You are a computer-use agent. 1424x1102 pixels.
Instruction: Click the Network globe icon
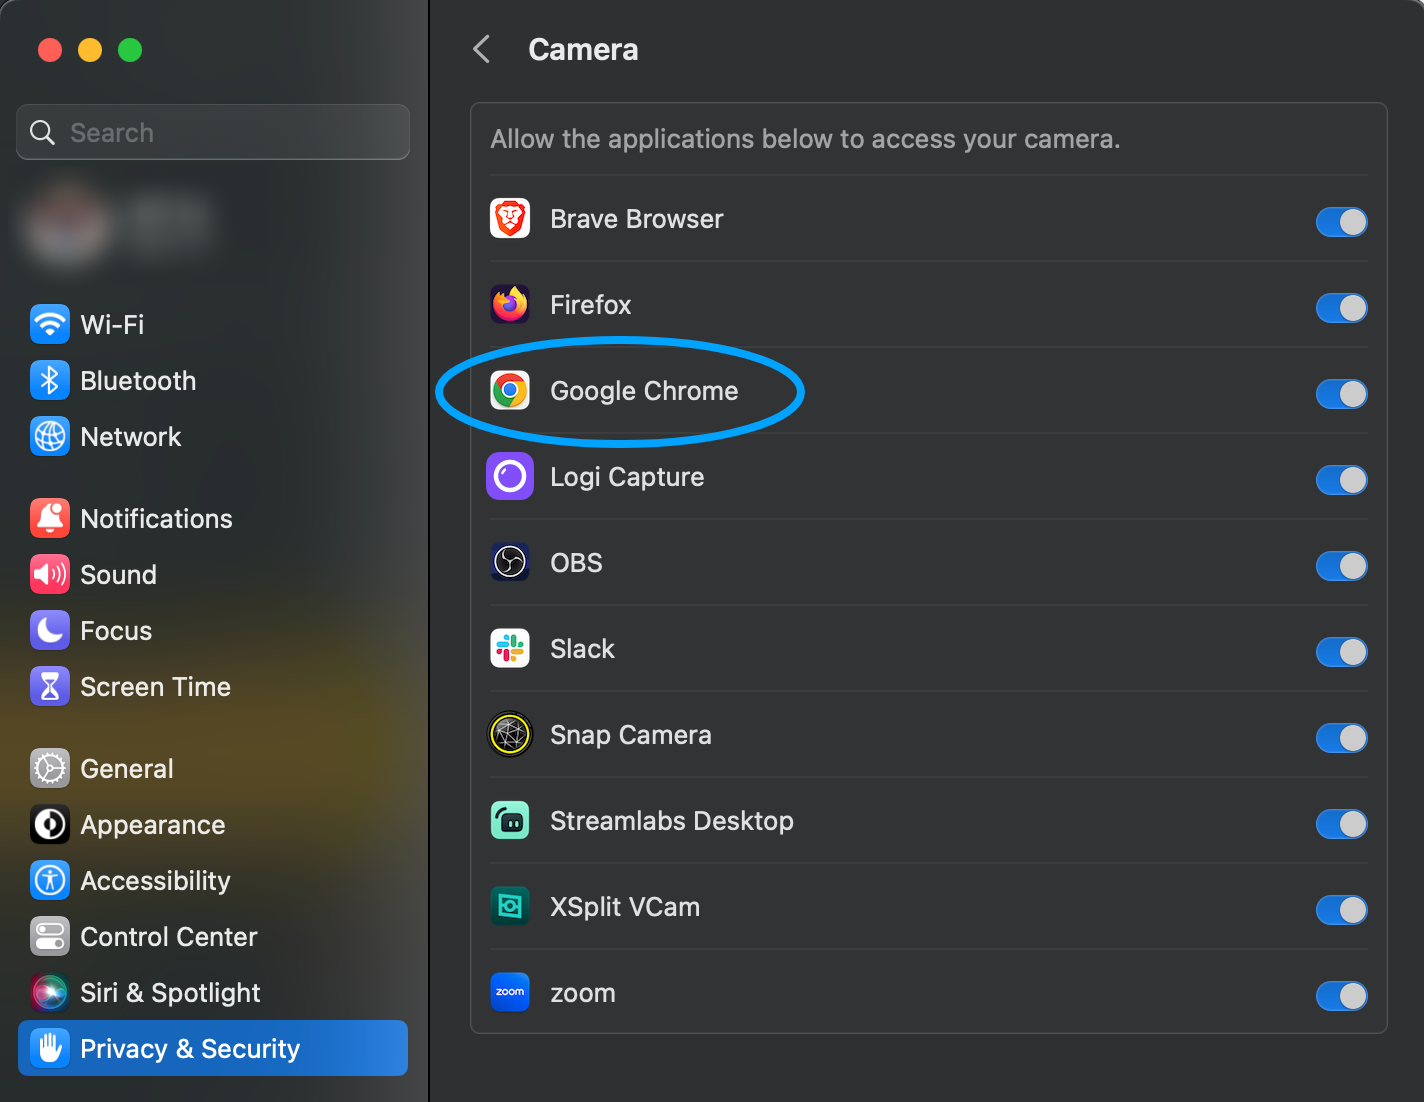pos(50,436)
